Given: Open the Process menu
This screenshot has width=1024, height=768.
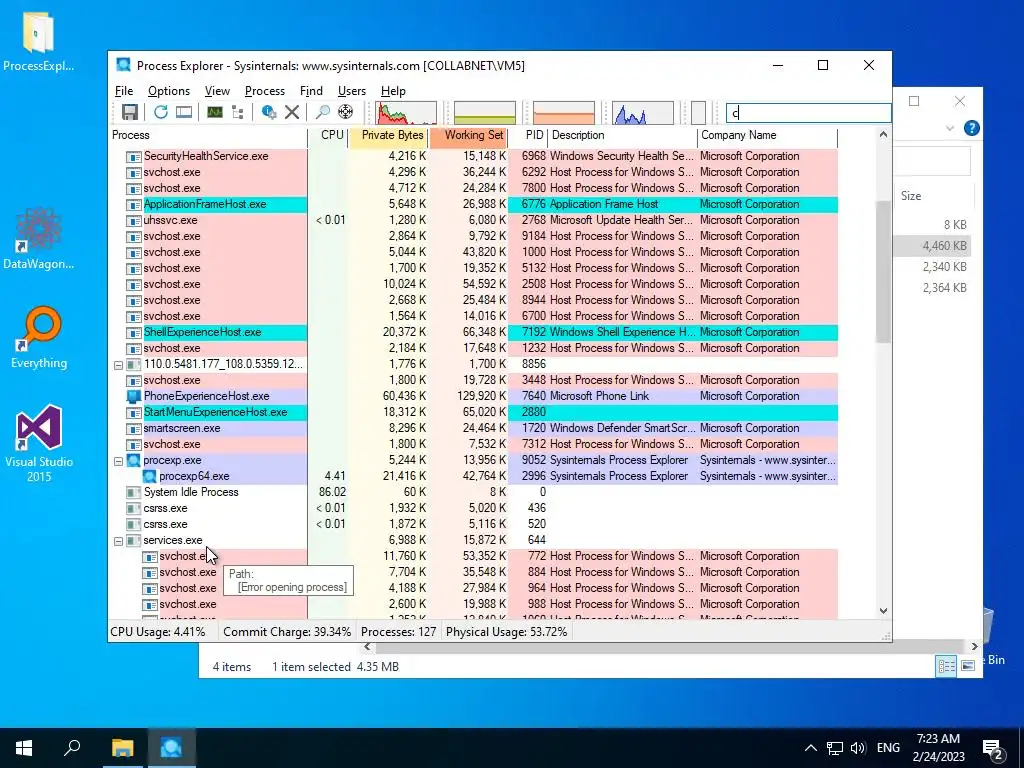Looking at the screenshot, I should pos(264,91).
